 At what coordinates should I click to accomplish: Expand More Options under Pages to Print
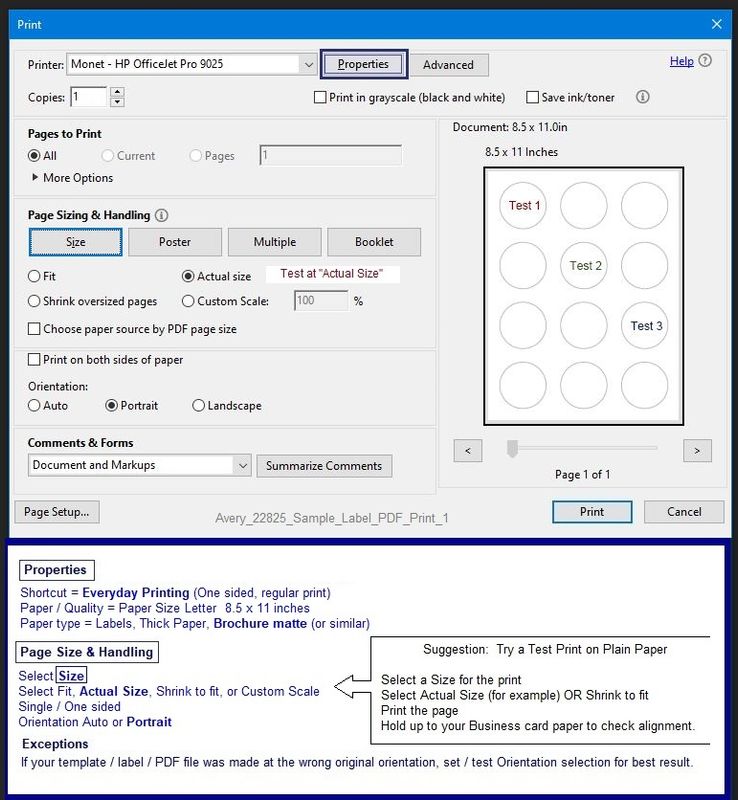(72, 178)
